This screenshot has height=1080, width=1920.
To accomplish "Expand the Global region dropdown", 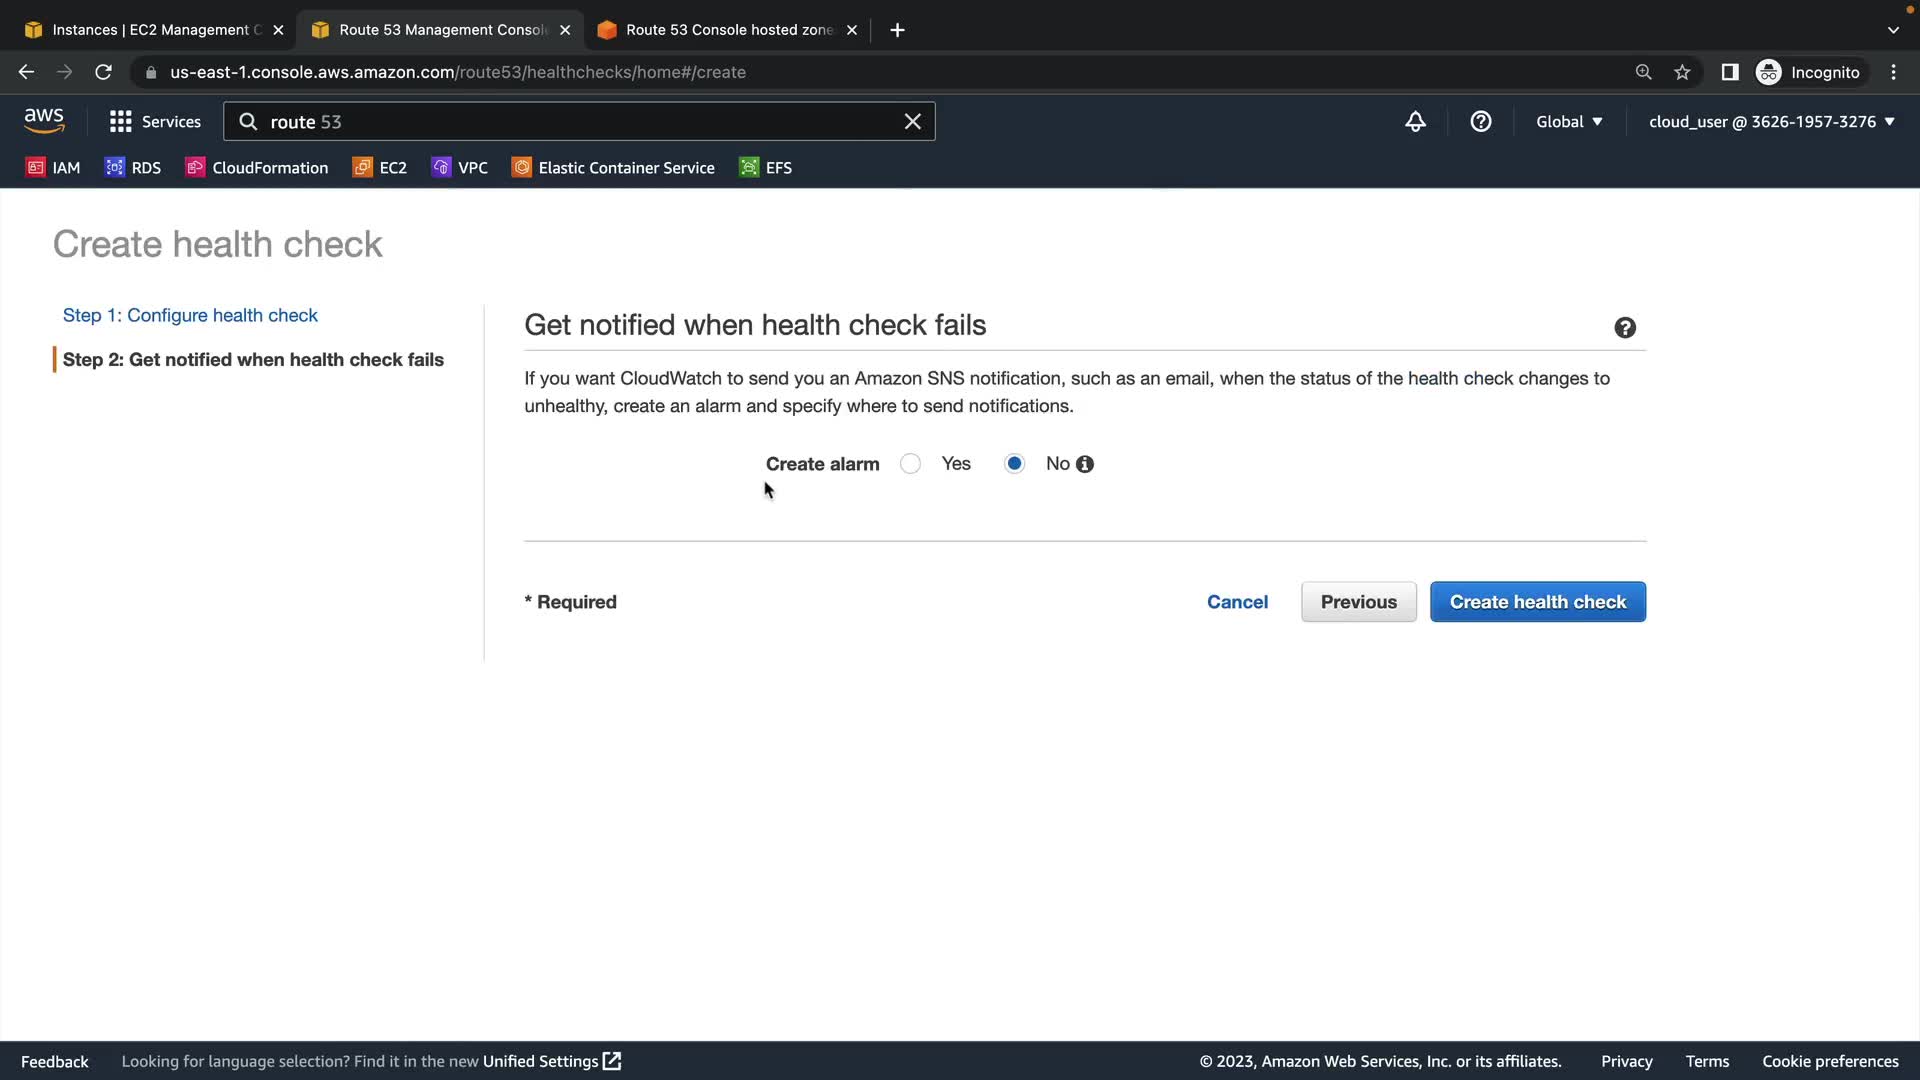I will click(1568, 122).
